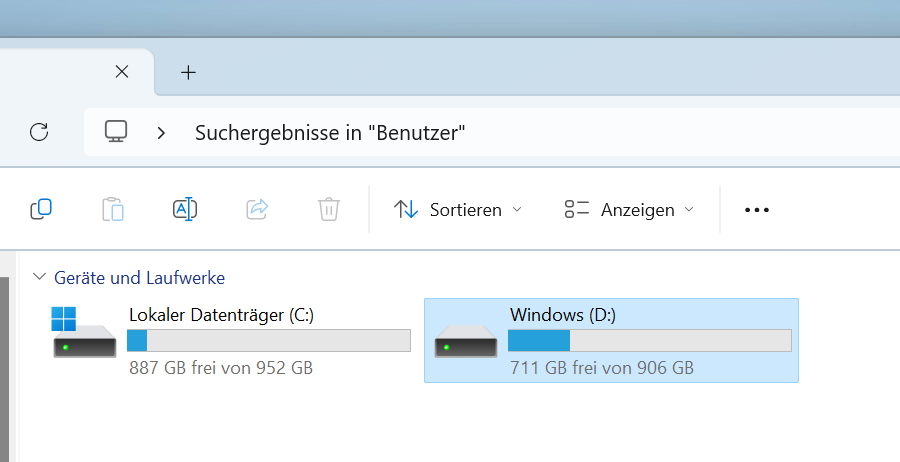Image resolution: width=900 pixels, height=462 pixels.
Task: Click the C: drive storage usage bar
Action: 269,340
